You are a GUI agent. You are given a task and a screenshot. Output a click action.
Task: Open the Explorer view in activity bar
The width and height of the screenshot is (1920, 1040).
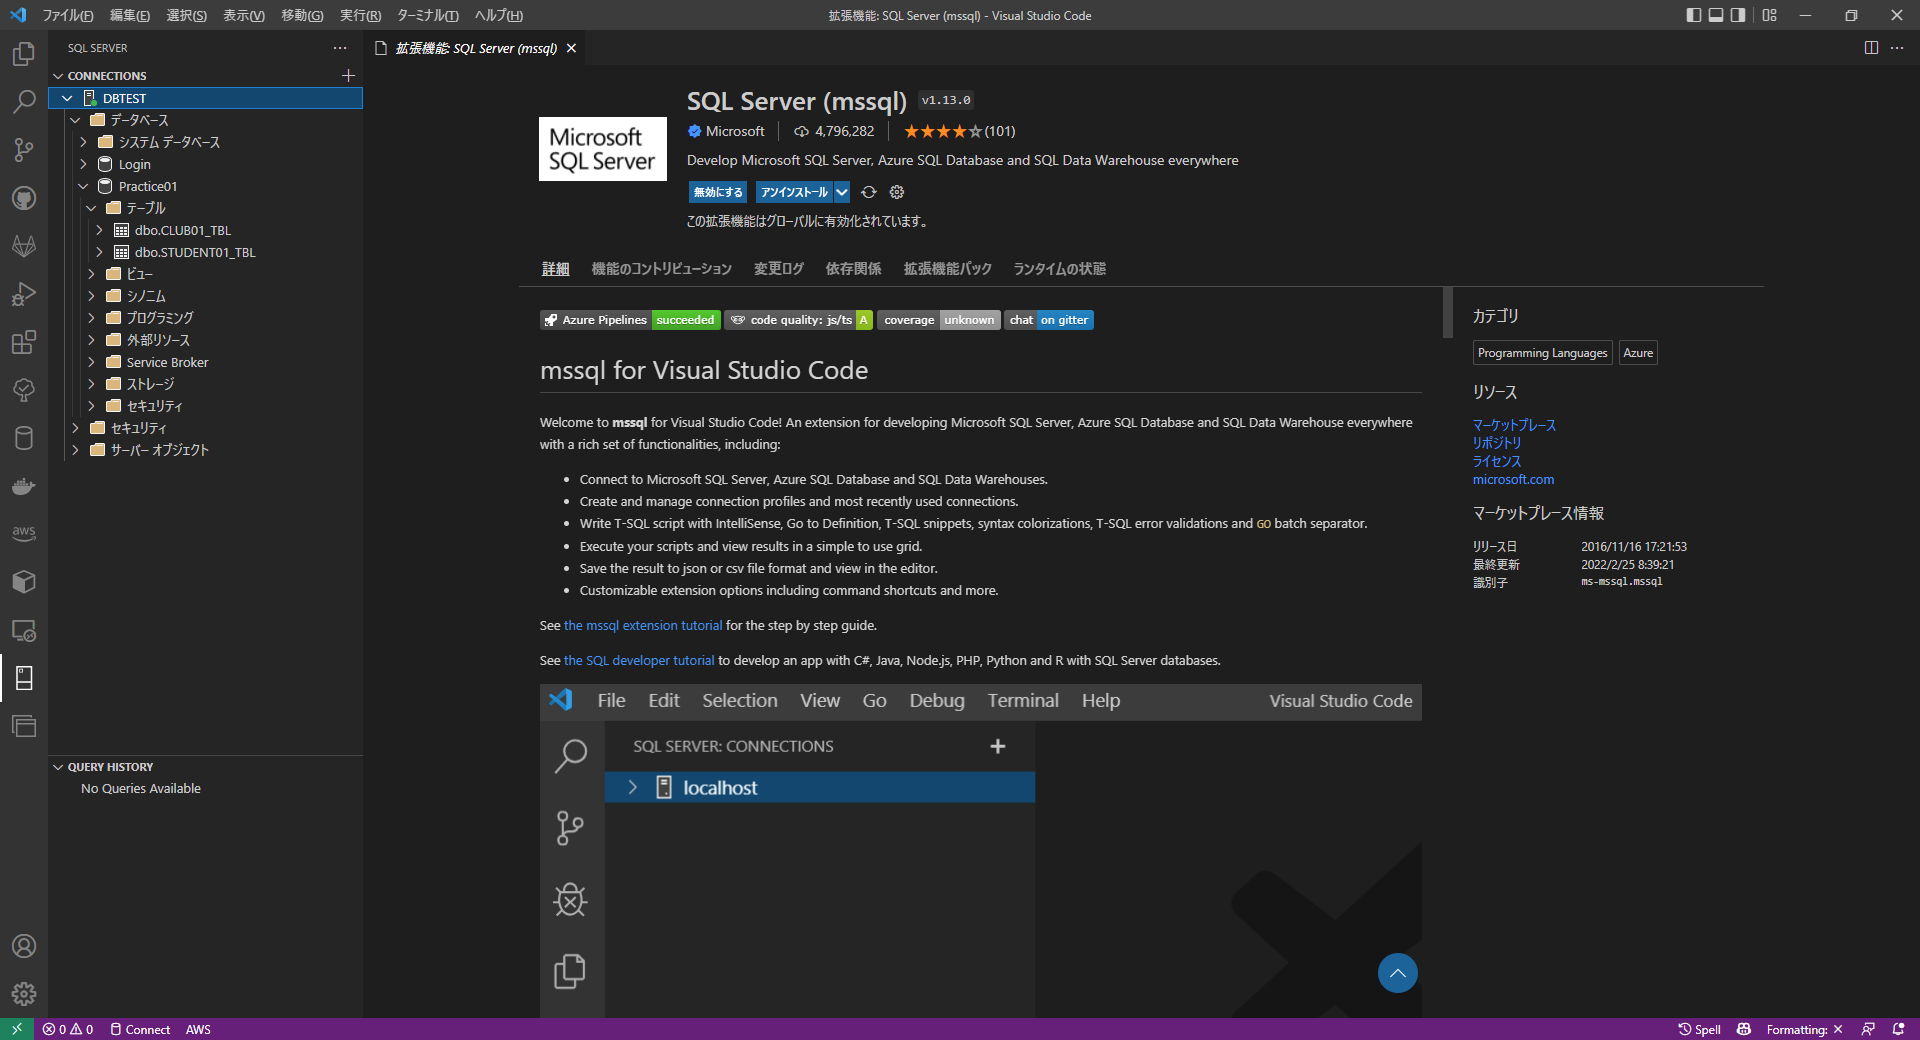(x=24, y=54)
